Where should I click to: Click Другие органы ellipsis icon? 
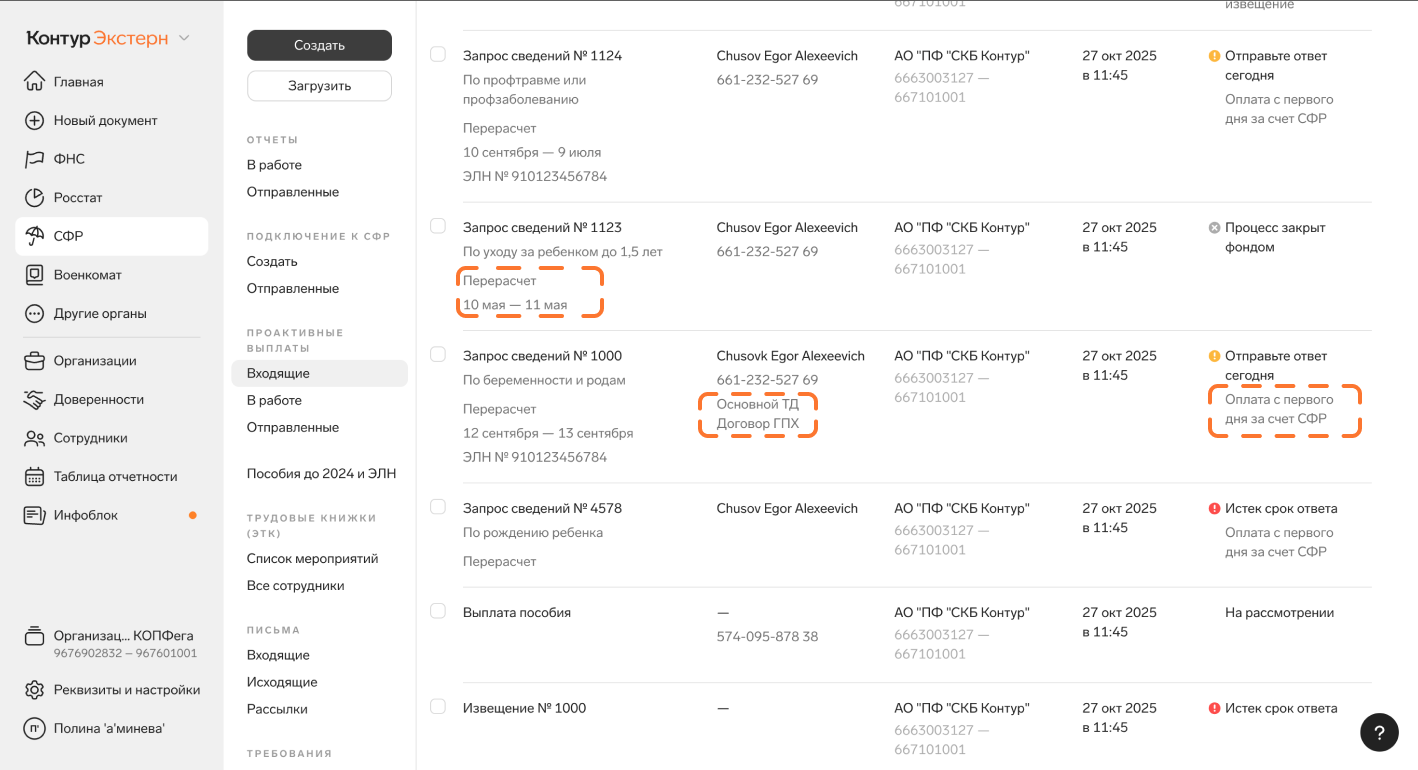[x=35, y=314]
